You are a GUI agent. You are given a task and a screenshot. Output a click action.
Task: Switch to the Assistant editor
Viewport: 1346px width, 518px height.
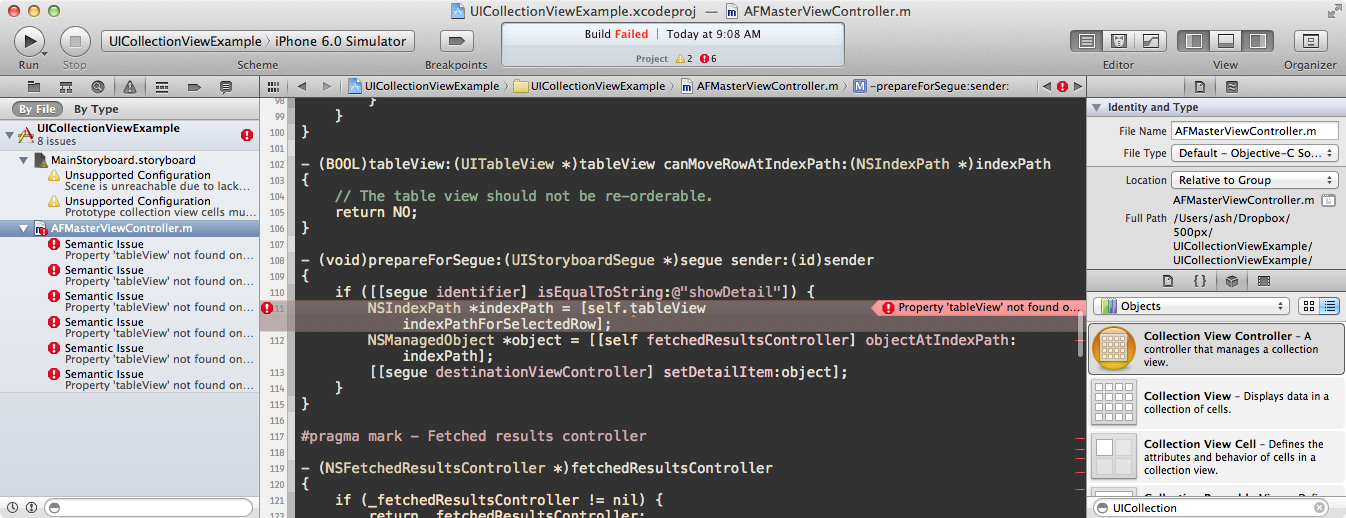[1120, 41]
